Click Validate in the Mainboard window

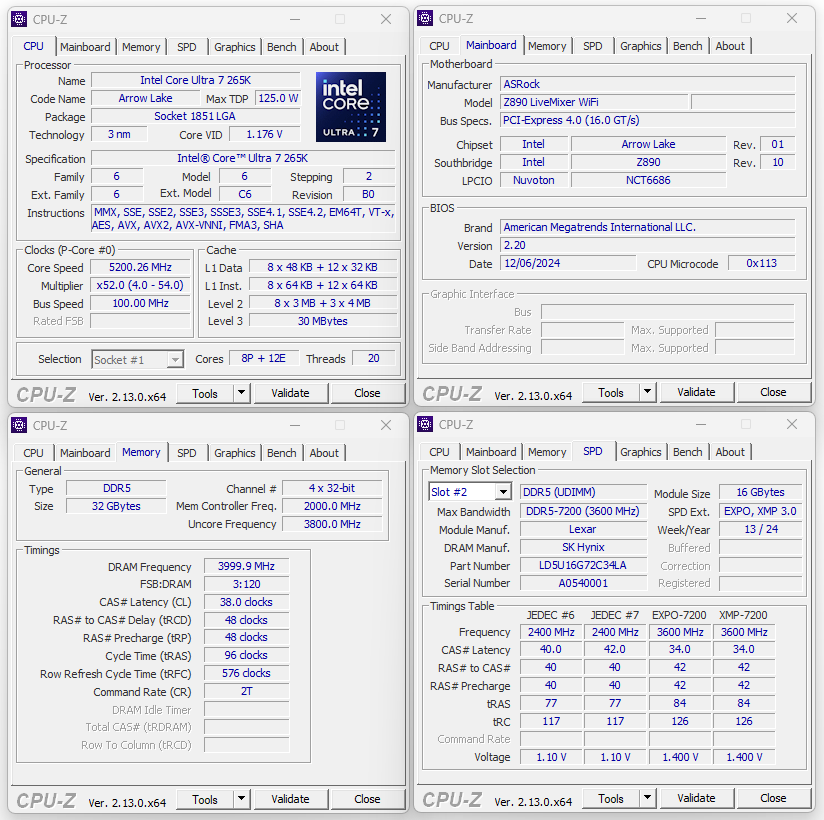tap(696, 392)
